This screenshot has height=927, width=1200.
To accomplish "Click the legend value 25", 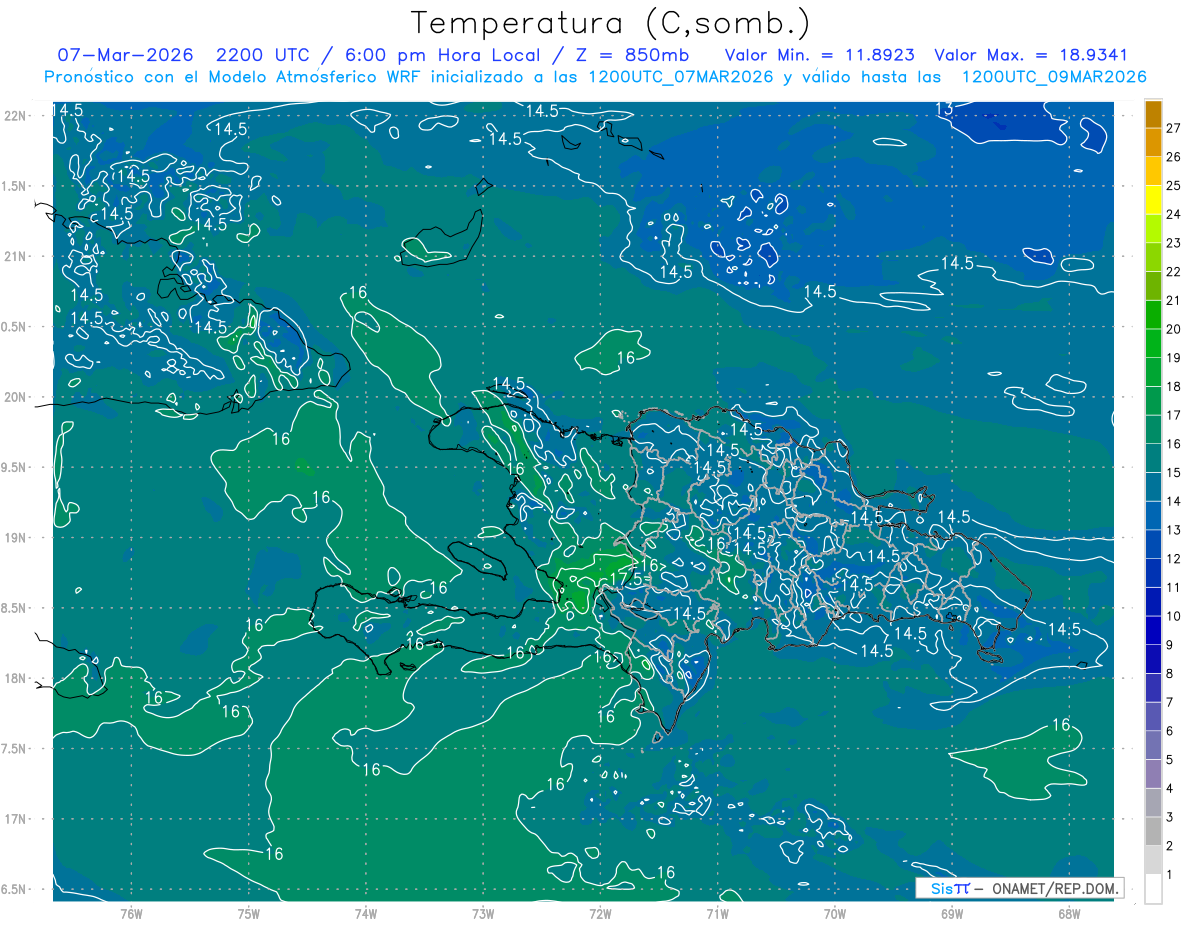I will pos(1174,185).
